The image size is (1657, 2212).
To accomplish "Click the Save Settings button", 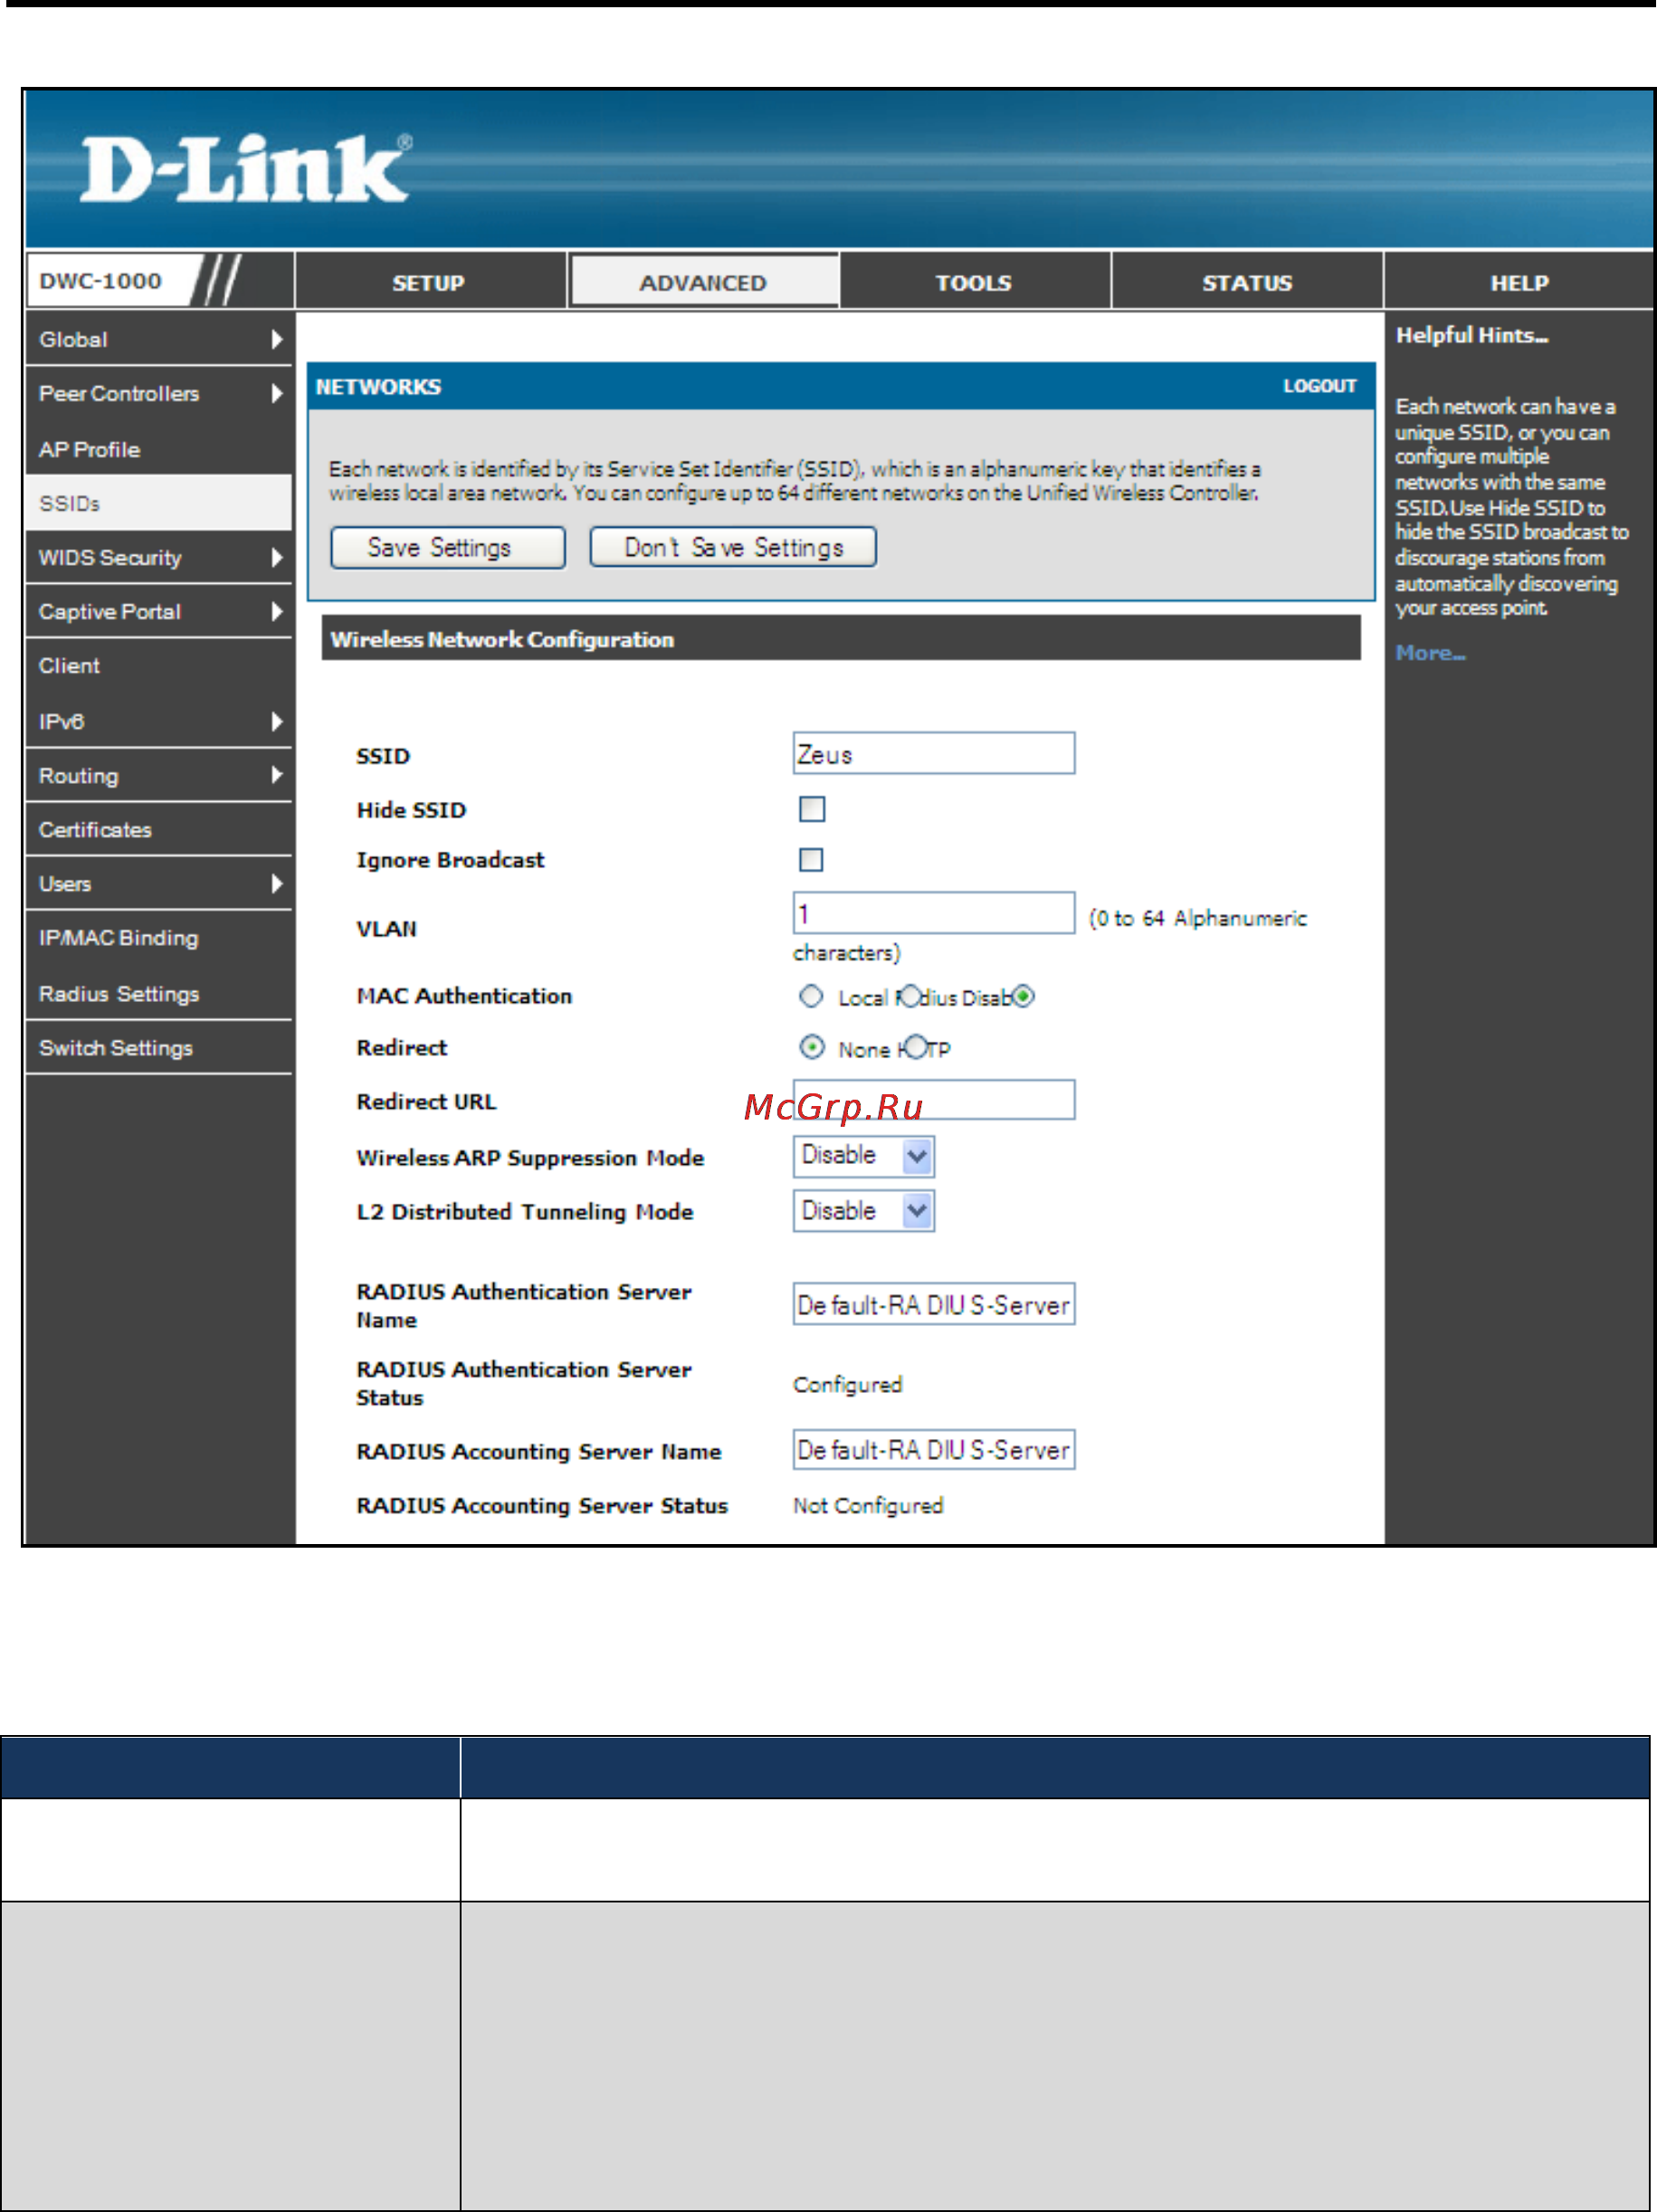I will click(x=448, y=548).
